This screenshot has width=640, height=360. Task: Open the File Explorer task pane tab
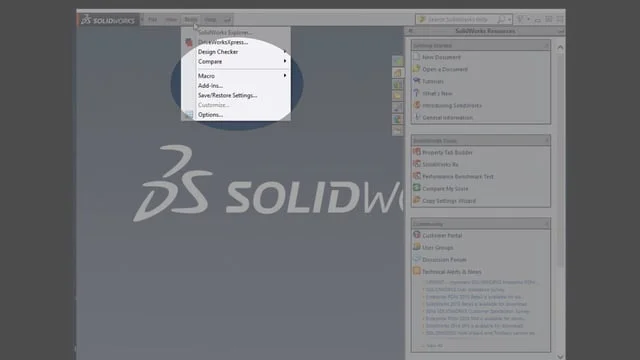pyautogui.click(x=398, y=96)
